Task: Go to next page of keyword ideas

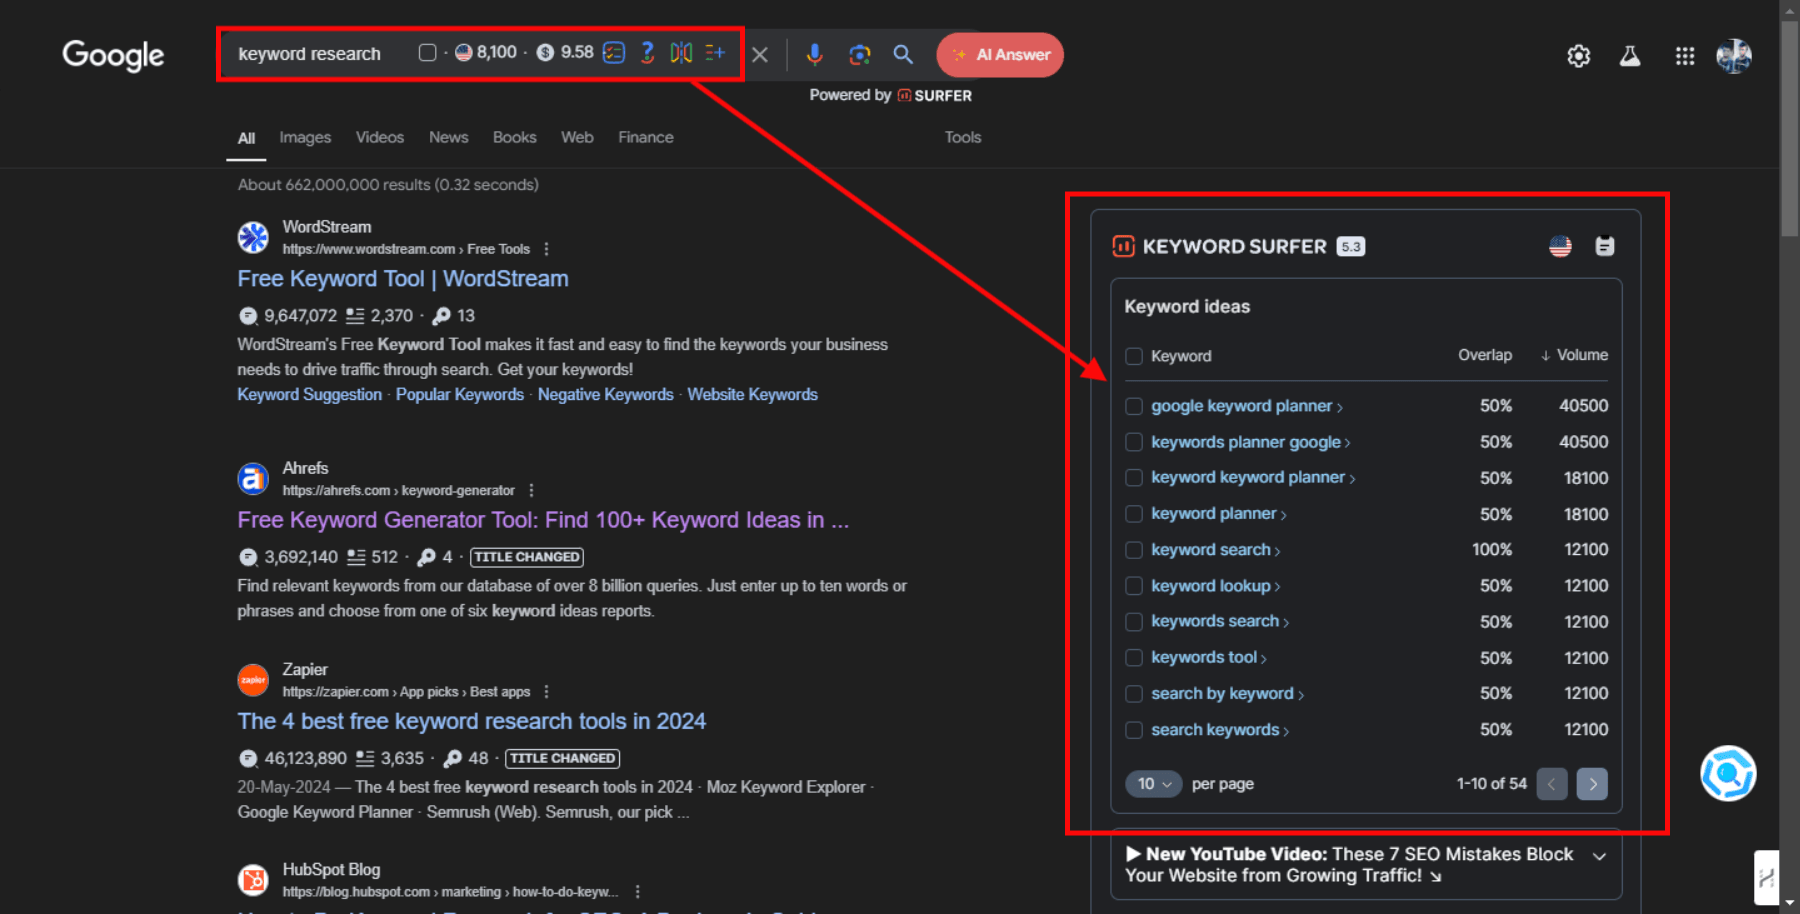Action: pos(1592,784)
